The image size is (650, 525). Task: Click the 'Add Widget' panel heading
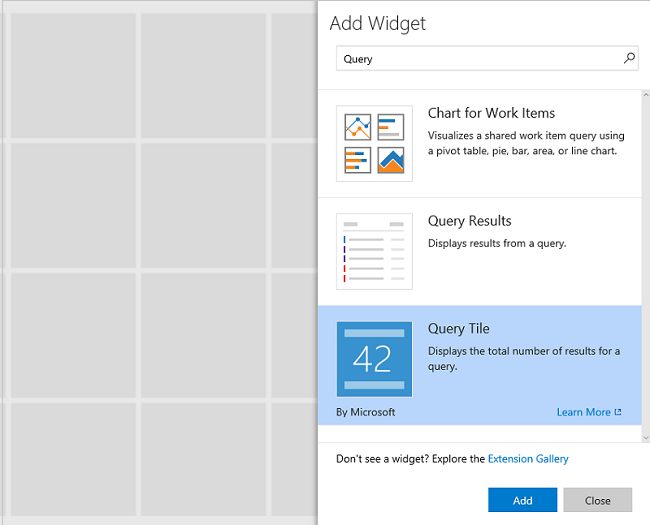click(378, 23)
